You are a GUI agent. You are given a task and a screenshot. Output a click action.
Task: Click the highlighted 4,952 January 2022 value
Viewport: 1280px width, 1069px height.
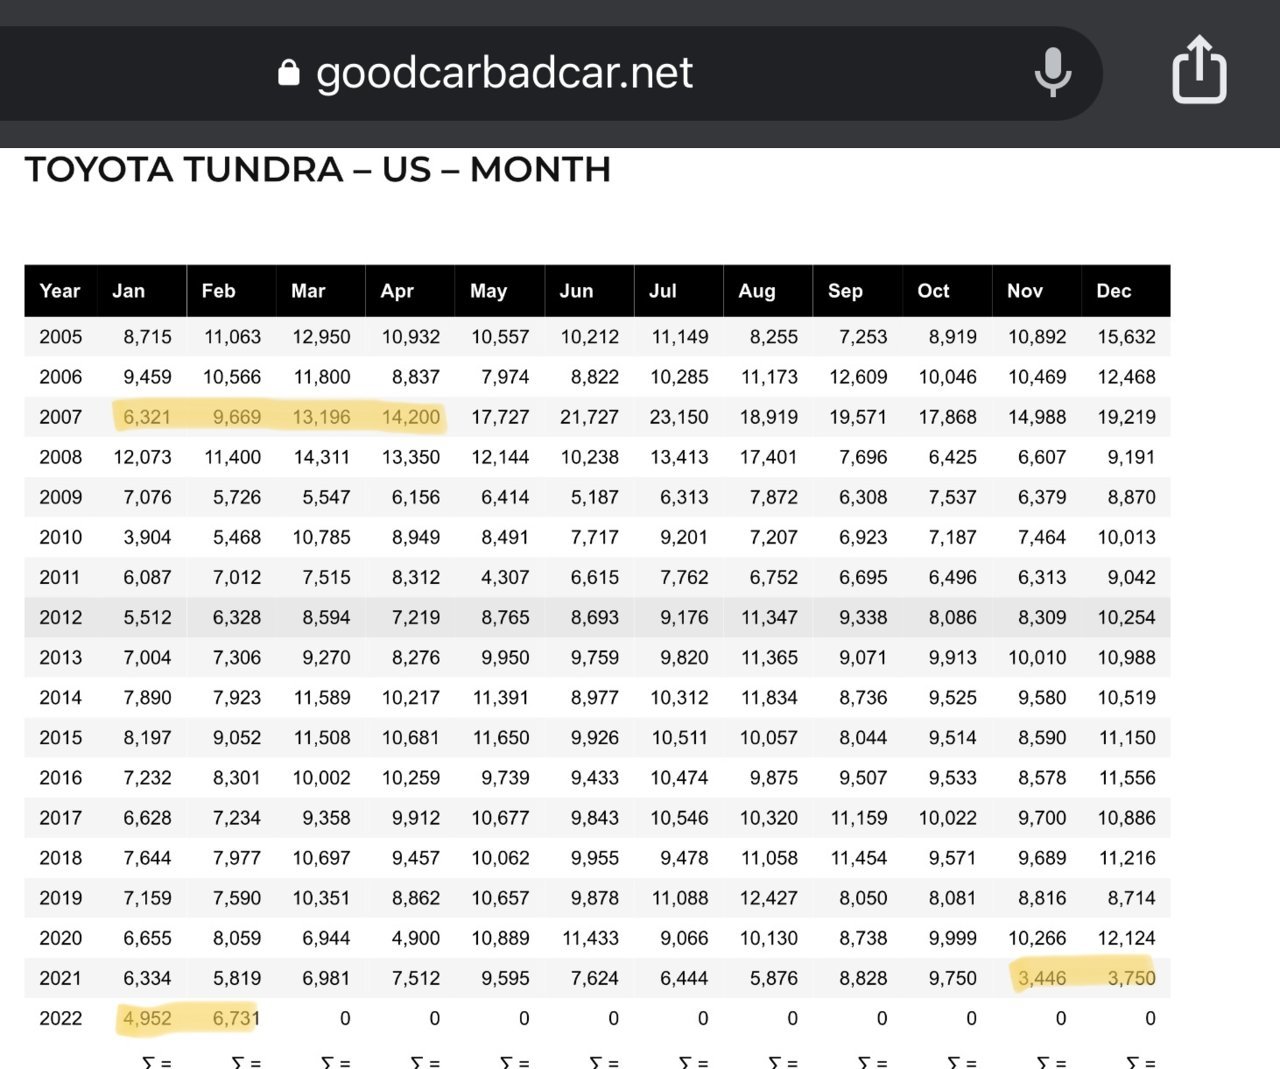pyautogui.click(x=147, y=1018)
